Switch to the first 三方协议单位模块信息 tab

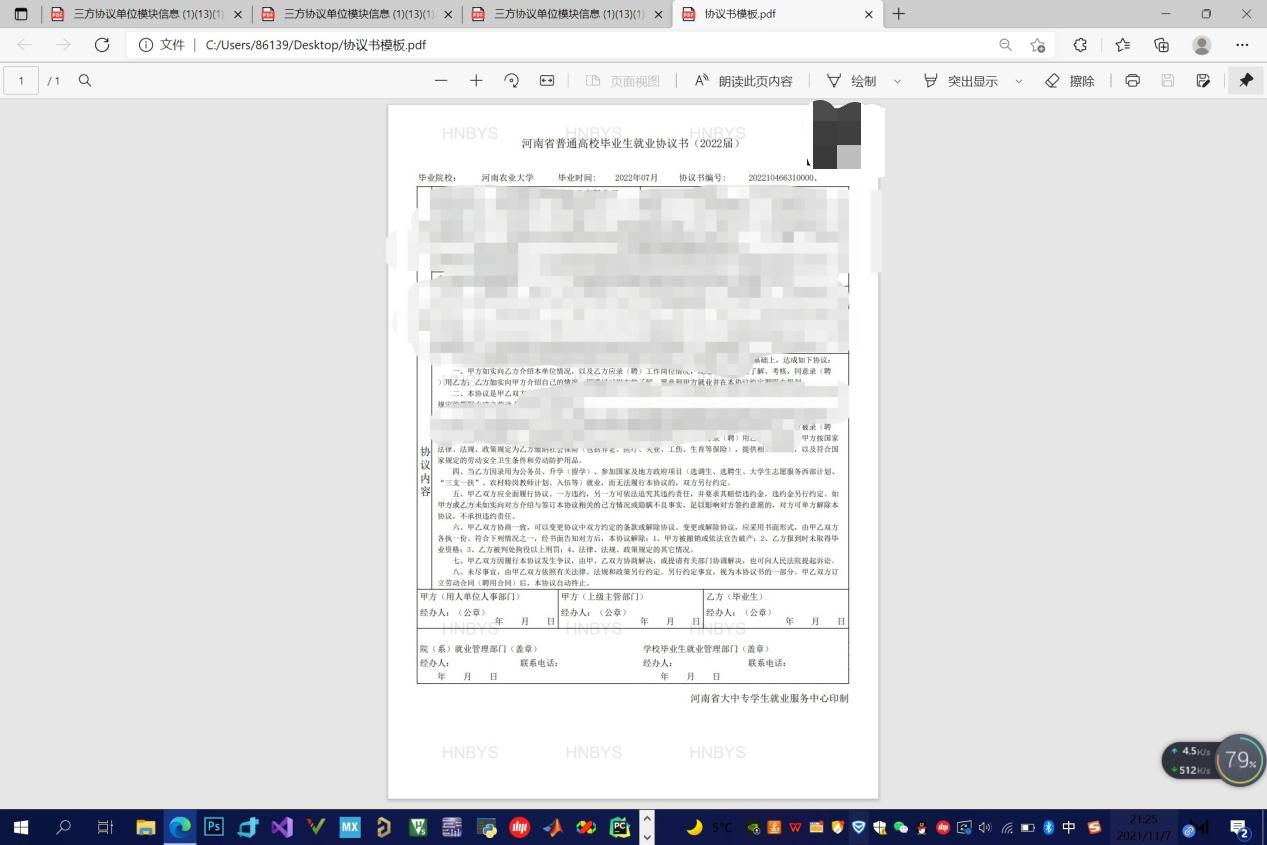[x=140, y=14]
